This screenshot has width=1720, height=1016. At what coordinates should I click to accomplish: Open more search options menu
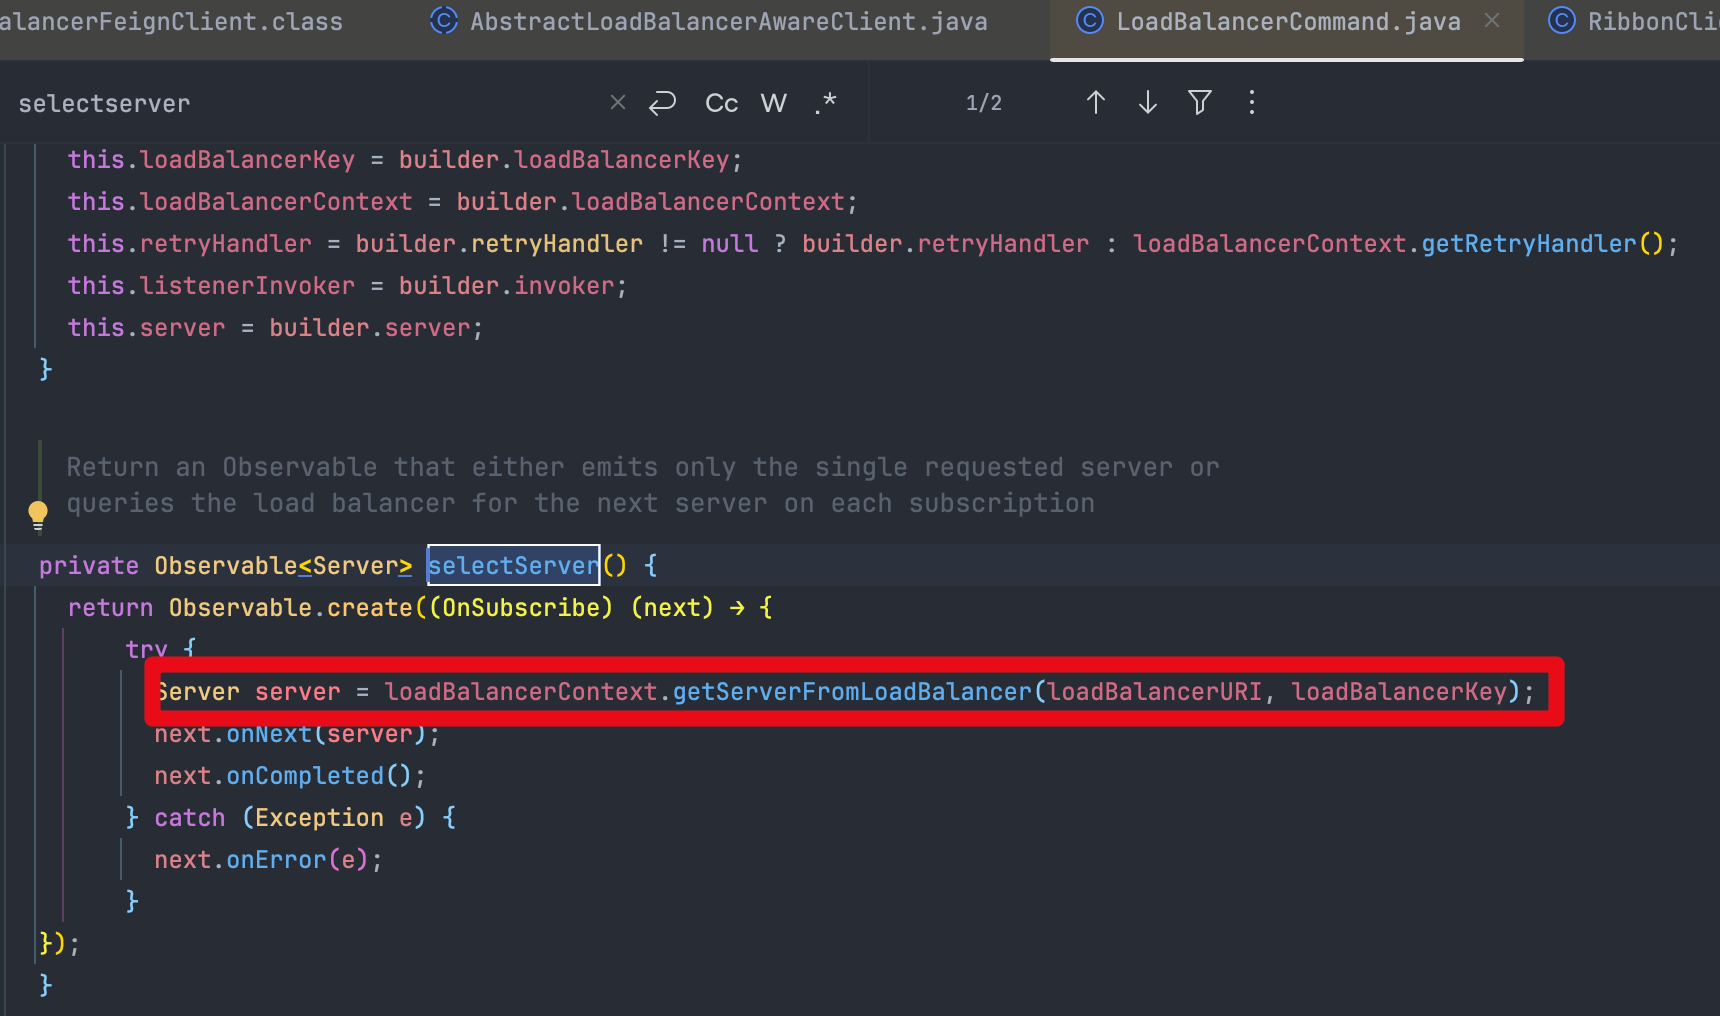[x=1252, y=102]
